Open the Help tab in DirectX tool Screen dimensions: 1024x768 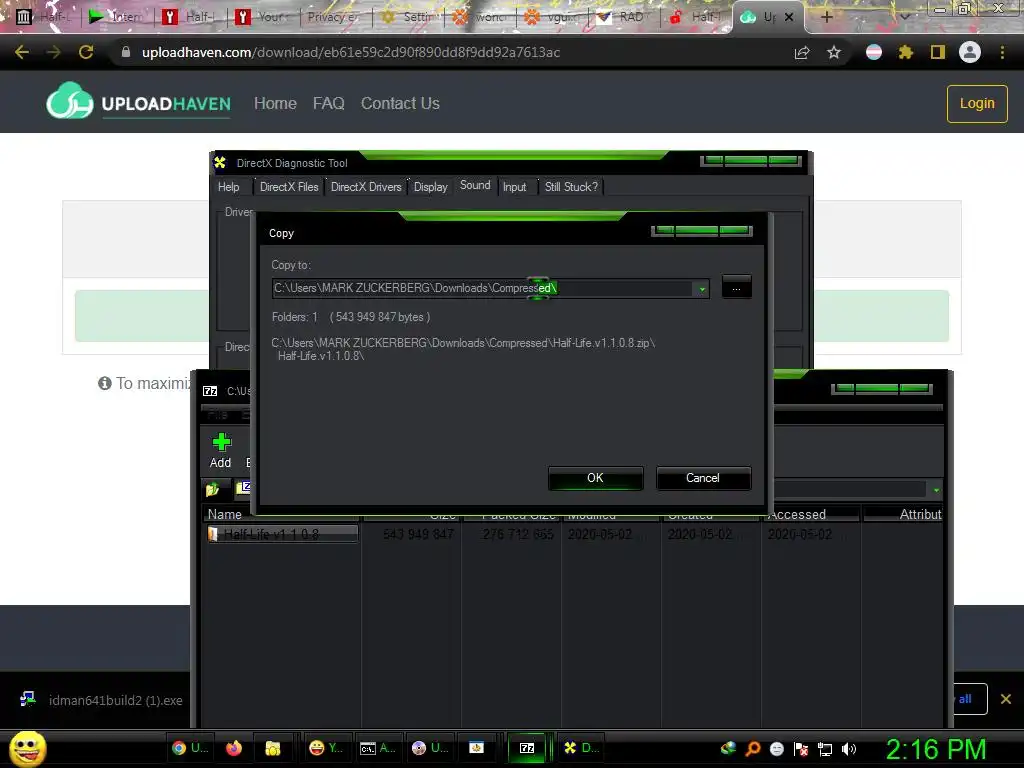click(x=228, y=187)
